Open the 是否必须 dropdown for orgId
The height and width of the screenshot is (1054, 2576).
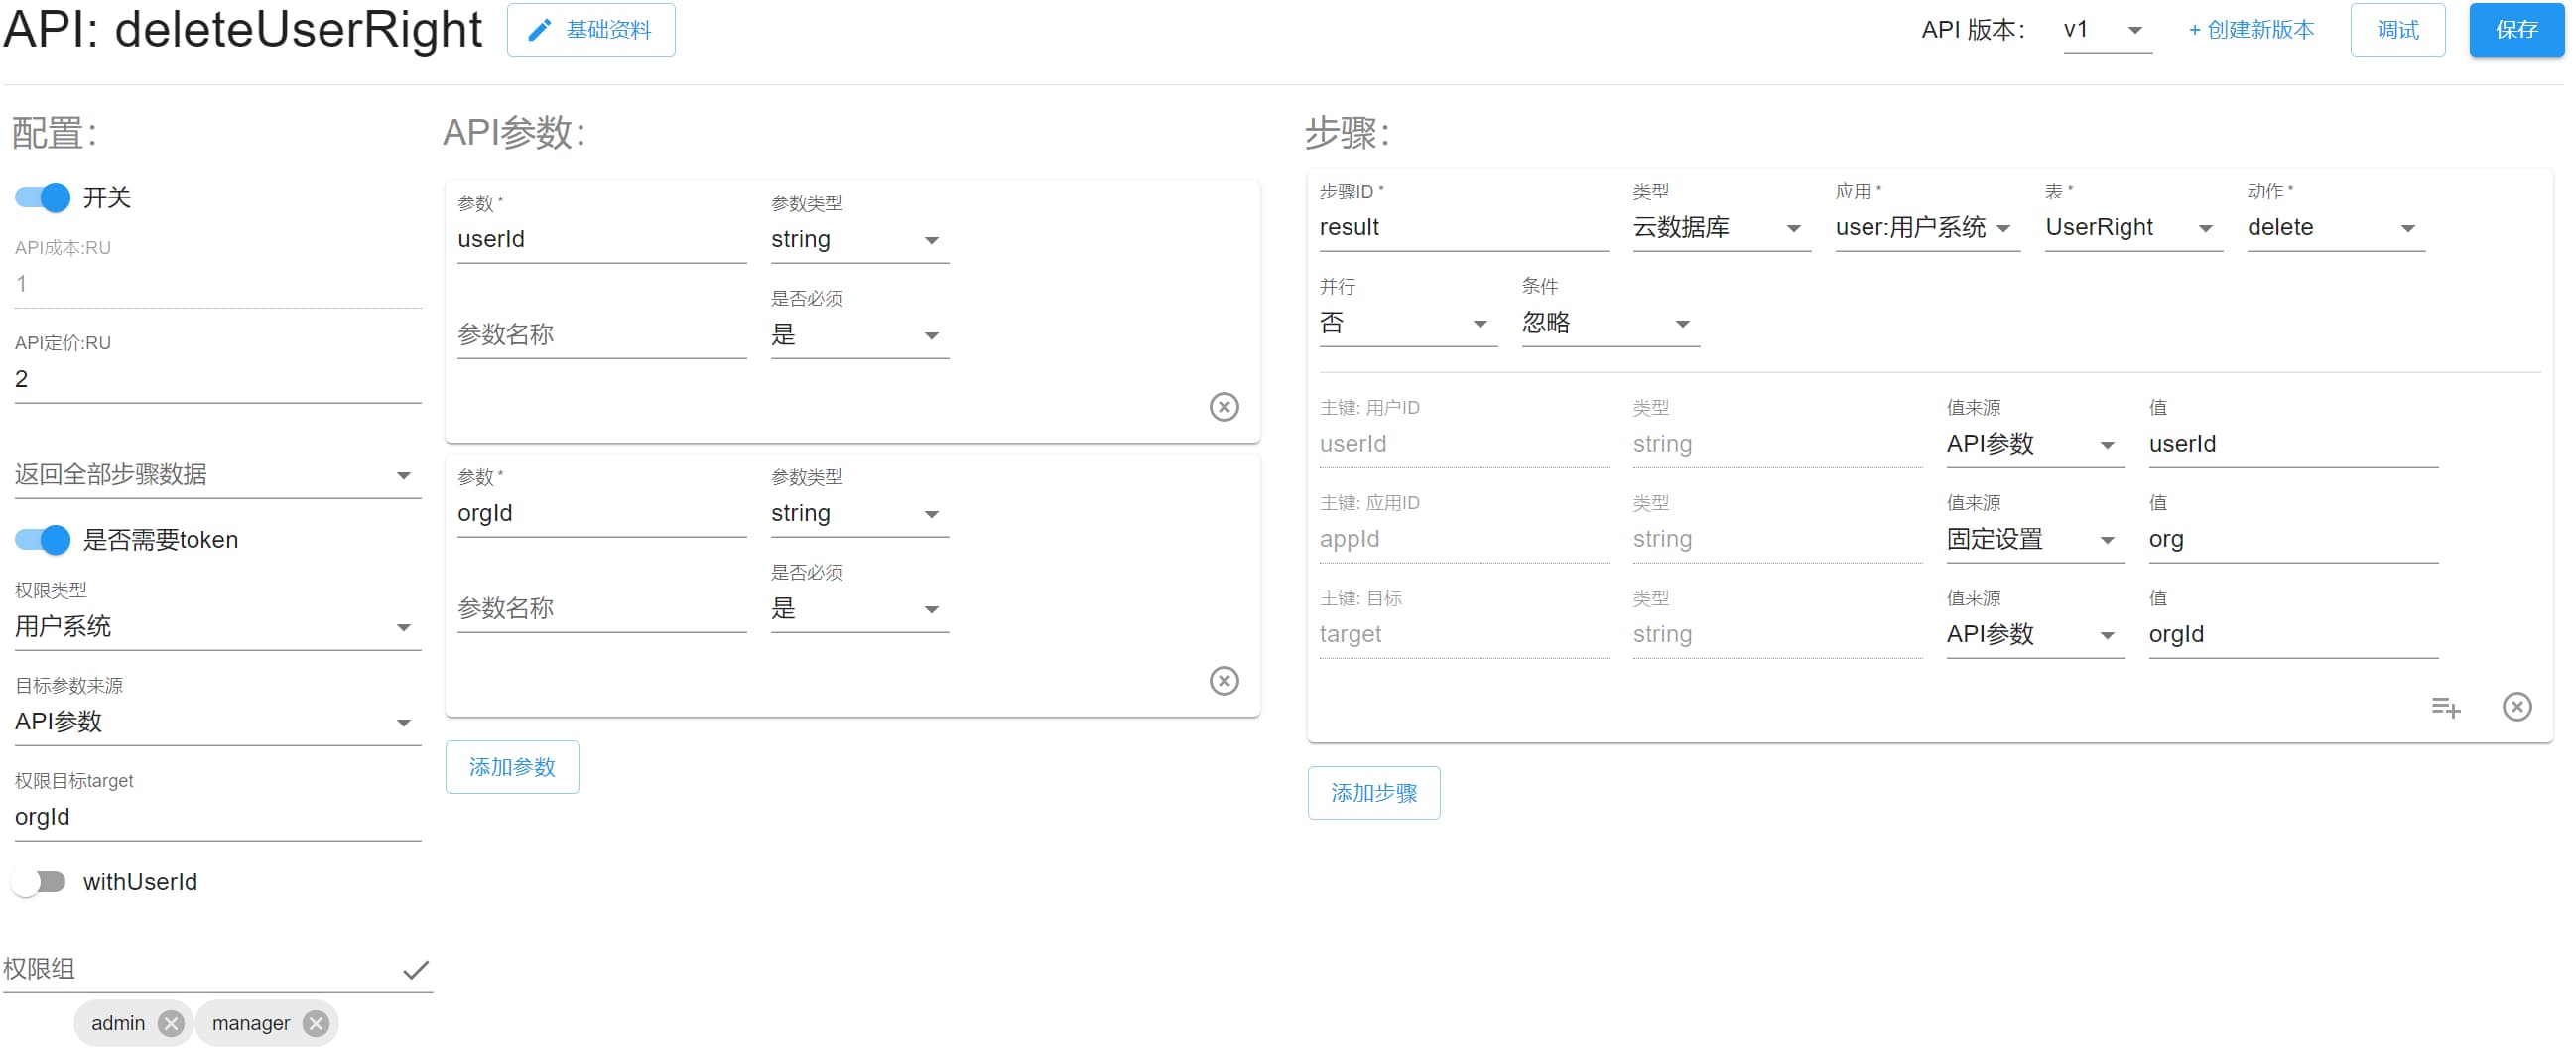[859, 609]
